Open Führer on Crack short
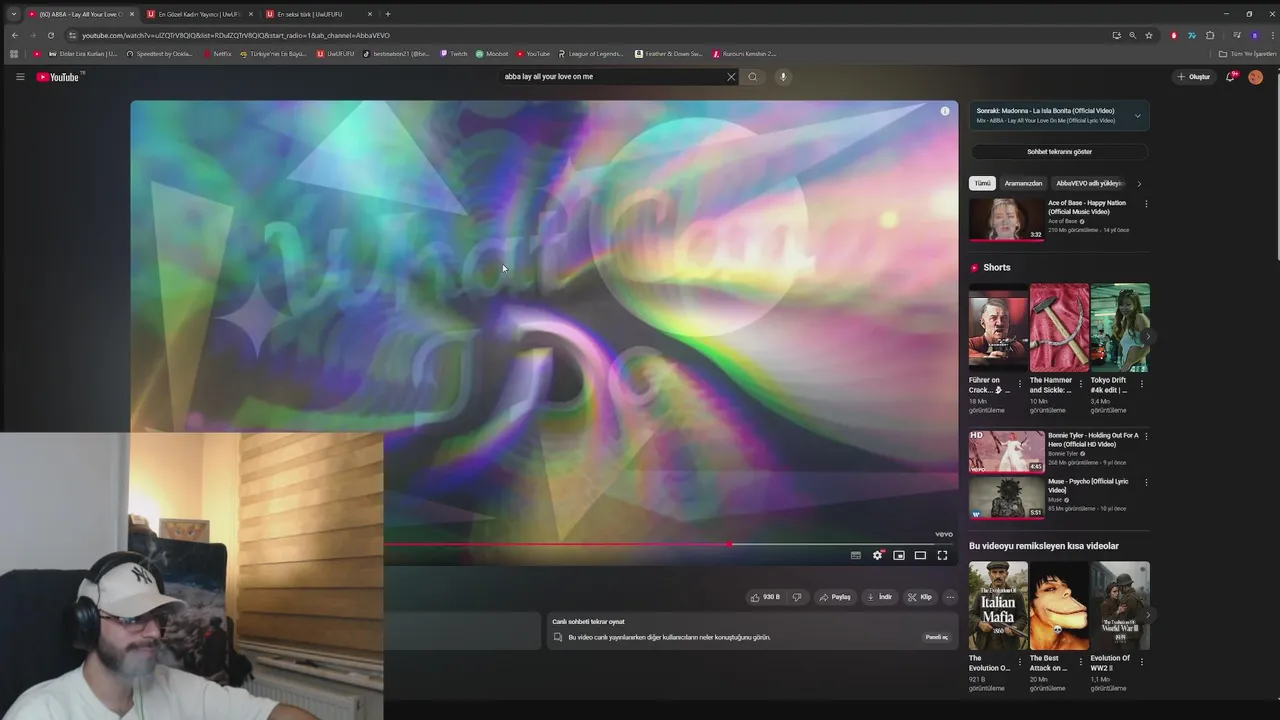This screenshot has height=720, width=1280. click(997, 328)
